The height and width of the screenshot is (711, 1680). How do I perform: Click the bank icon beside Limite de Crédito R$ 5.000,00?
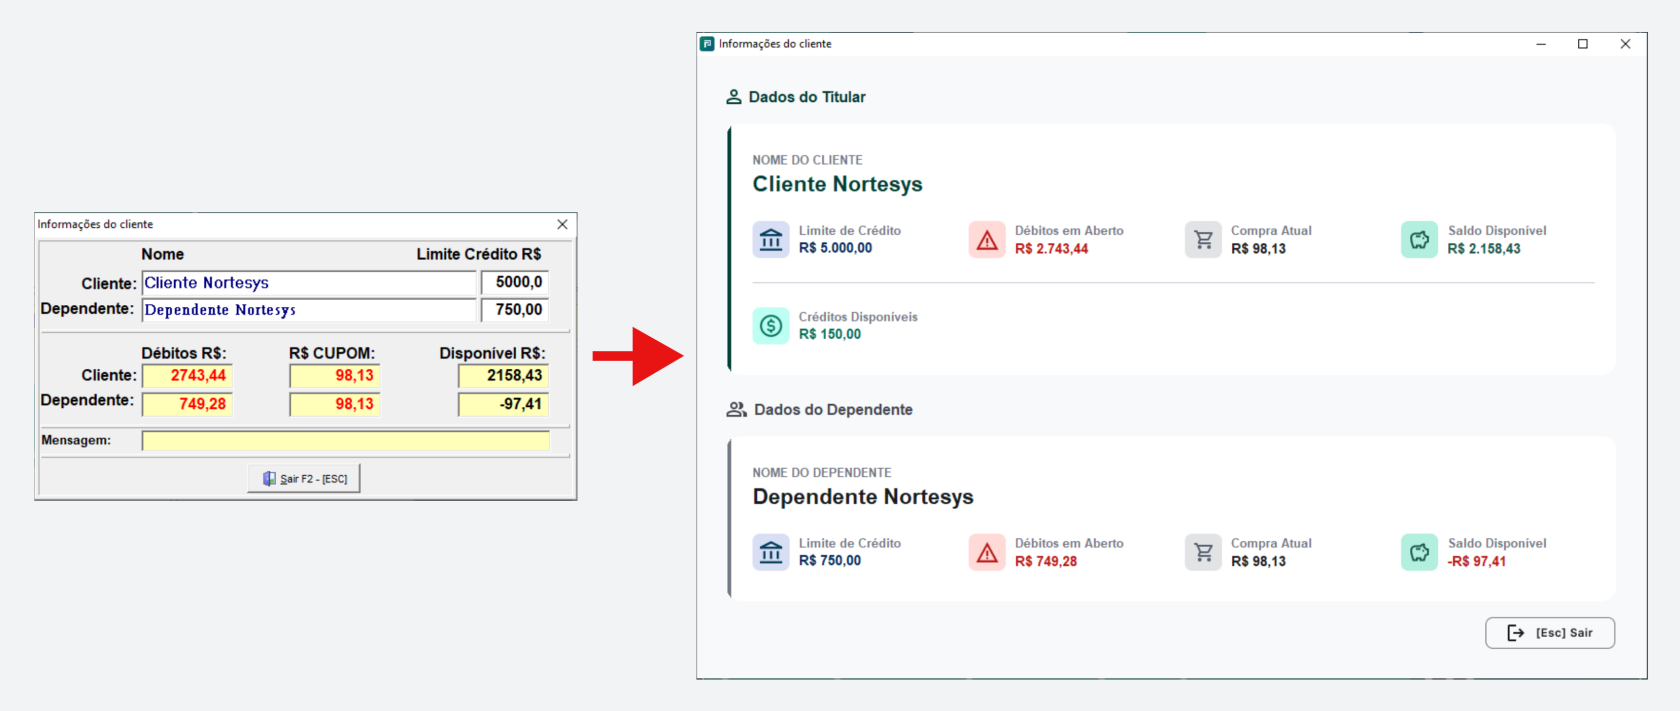[771, 240]
